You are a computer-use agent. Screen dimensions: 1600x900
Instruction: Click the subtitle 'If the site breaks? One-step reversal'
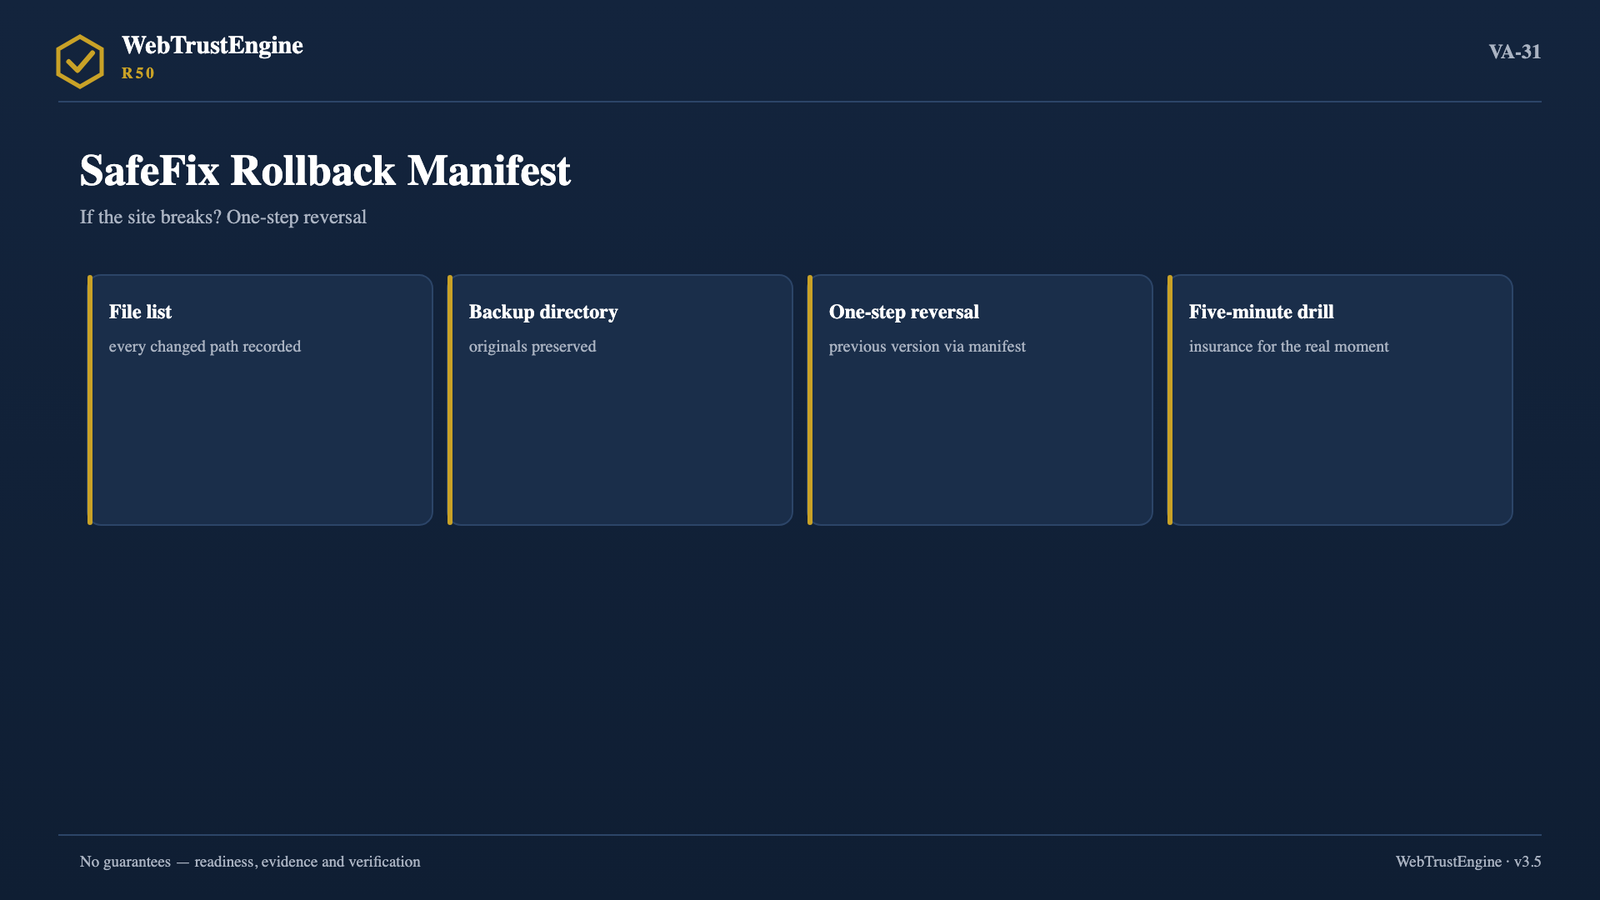pos(223,217)
